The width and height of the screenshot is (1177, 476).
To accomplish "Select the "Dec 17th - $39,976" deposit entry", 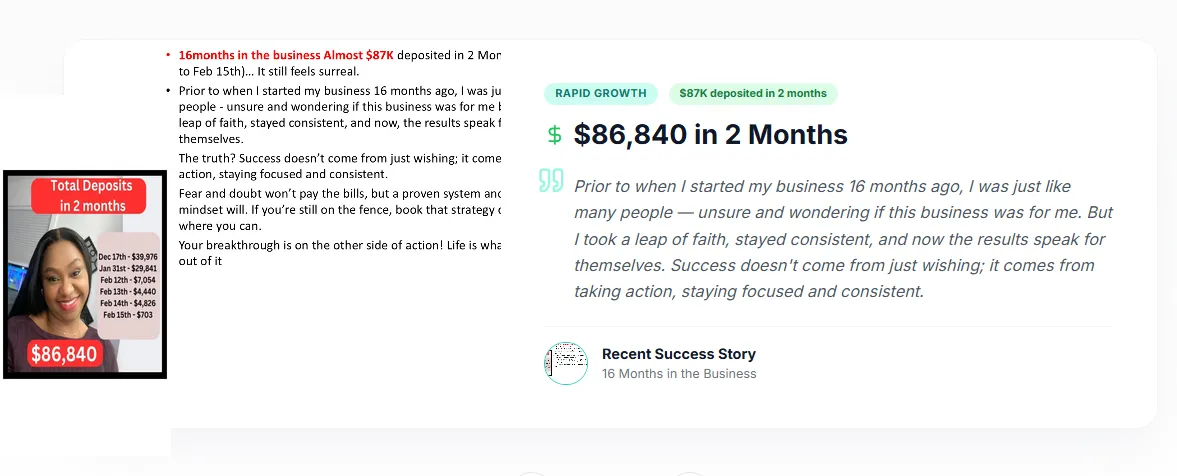I will point(127,257).
